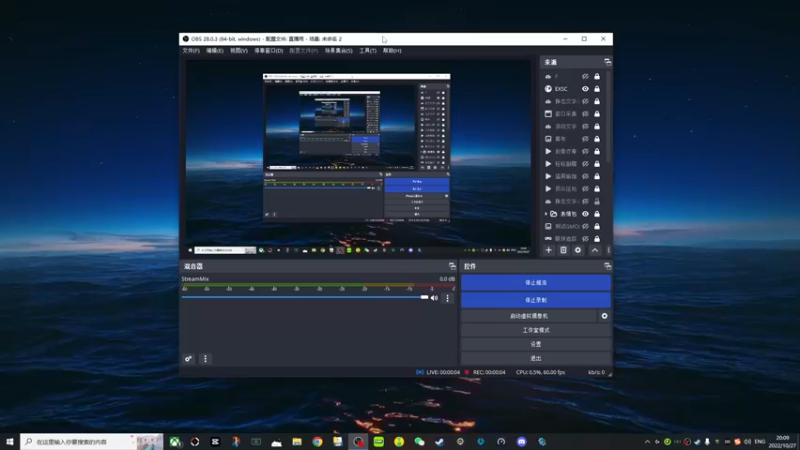
Task: Click the Windows taskbar search box
Action: tap(92, 441)
